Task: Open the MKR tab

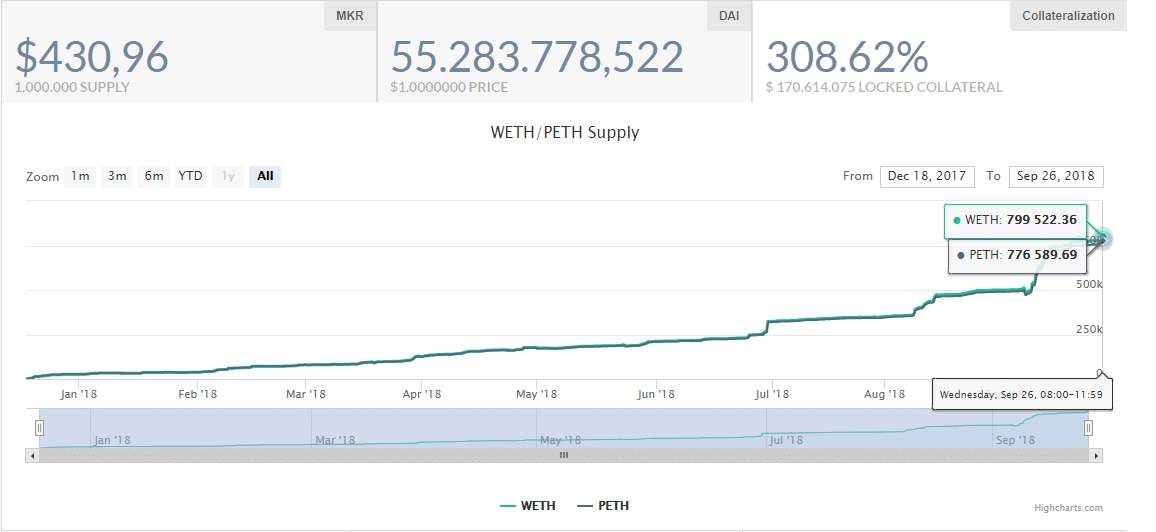Action: [349, 15]
